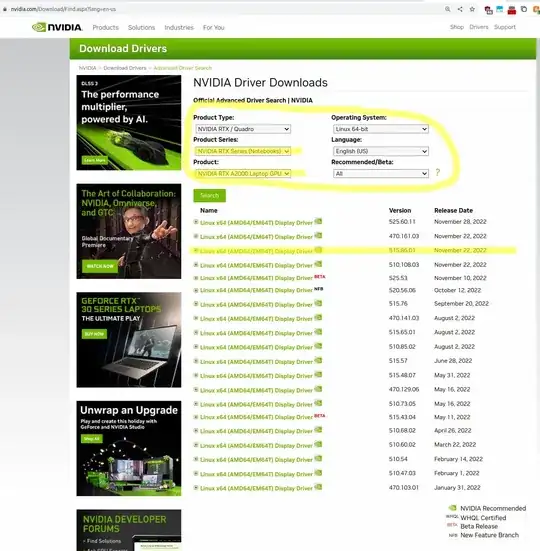Expand the 470.161.03 driver row

tap(196, 236)
